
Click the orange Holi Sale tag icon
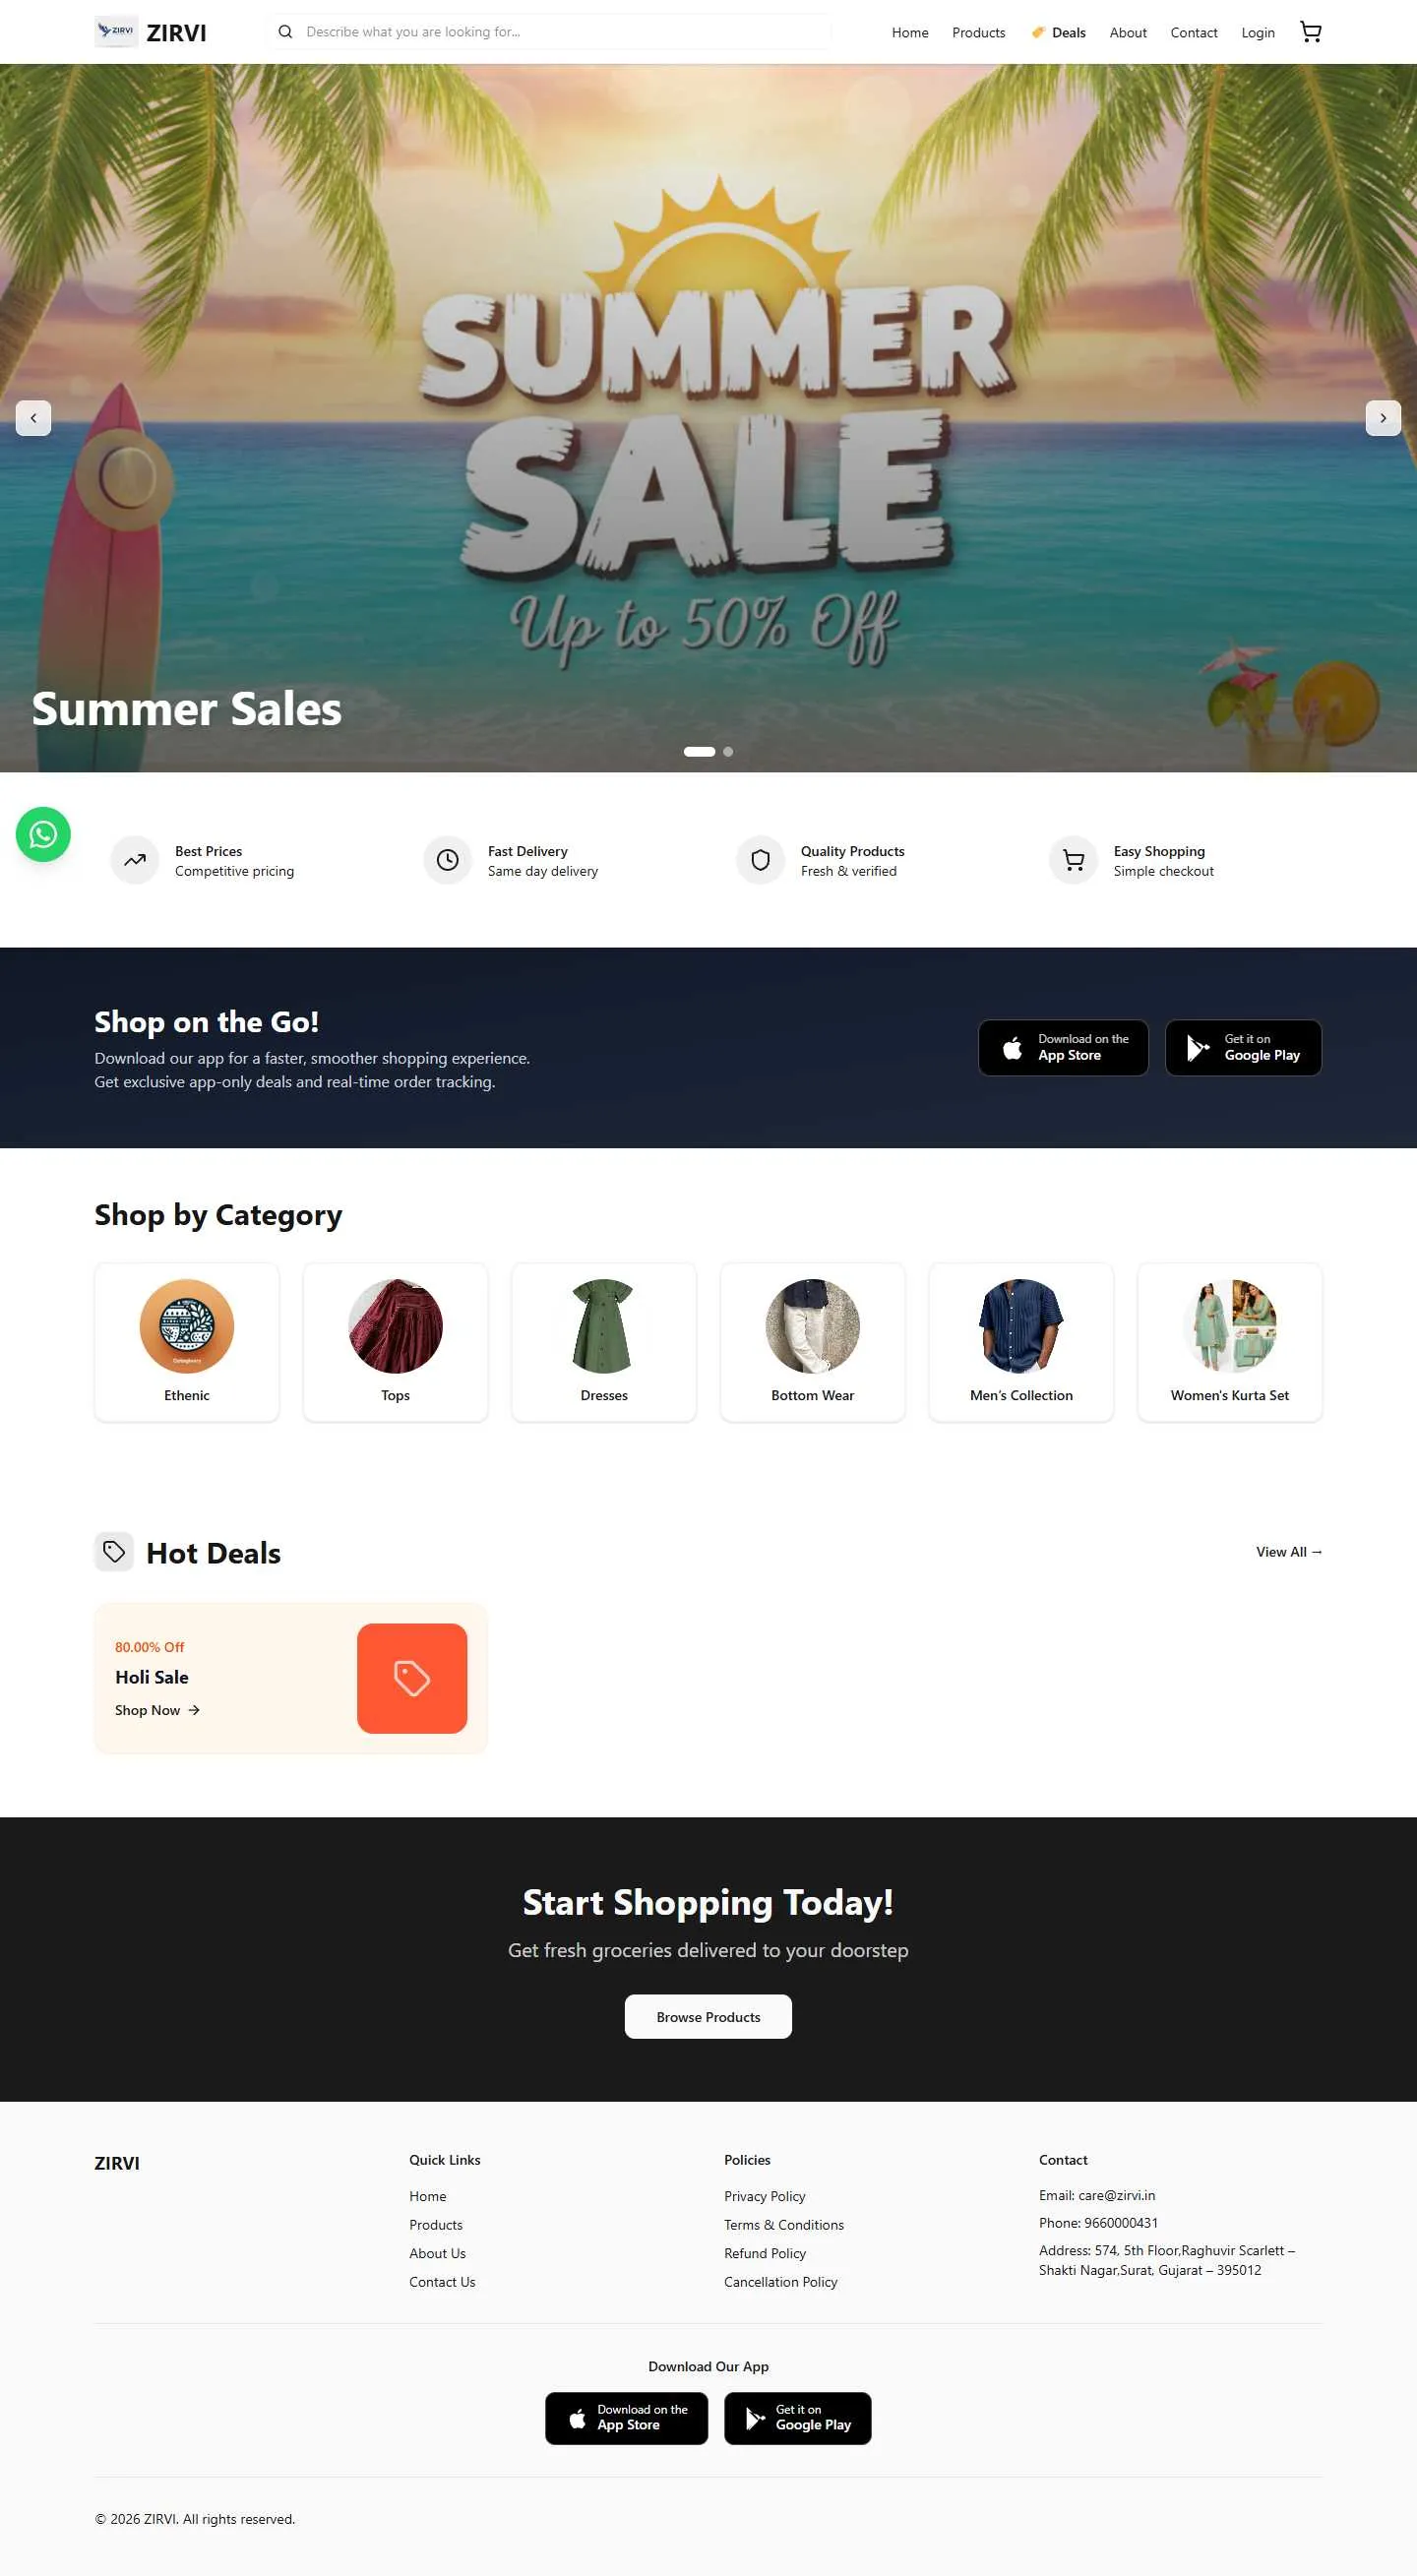tap(412, 1678)
